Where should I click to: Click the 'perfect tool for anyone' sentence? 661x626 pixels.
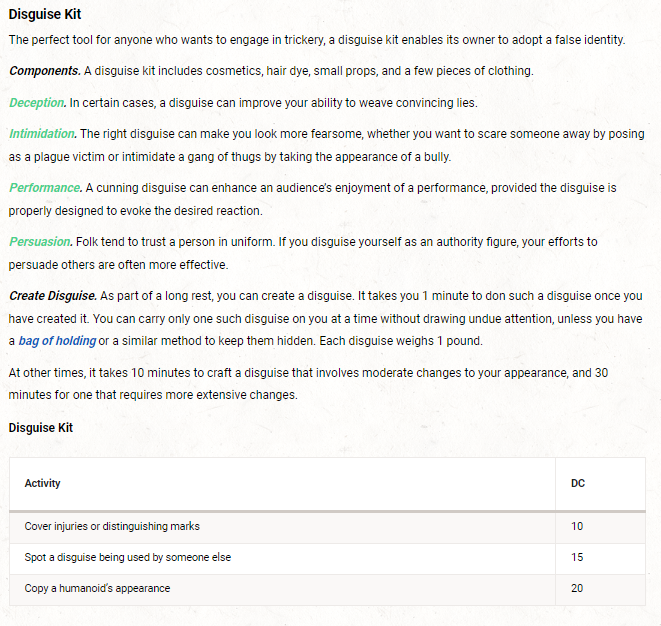click(317, 40)
